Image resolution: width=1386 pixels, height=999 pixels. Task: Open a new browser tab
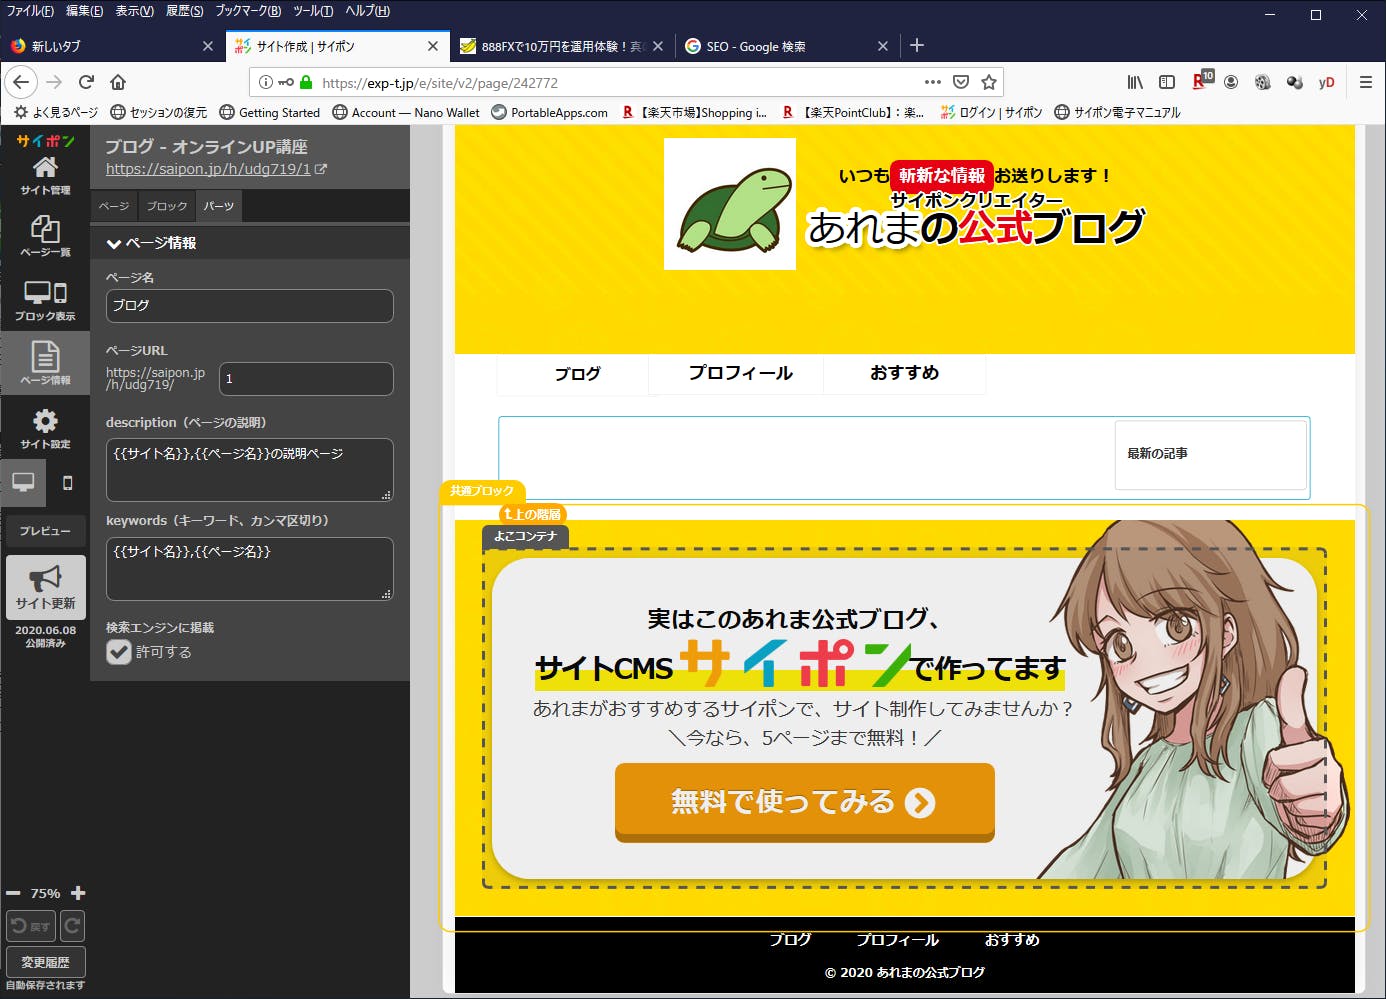pyautogui.click(x=917, y=45)
